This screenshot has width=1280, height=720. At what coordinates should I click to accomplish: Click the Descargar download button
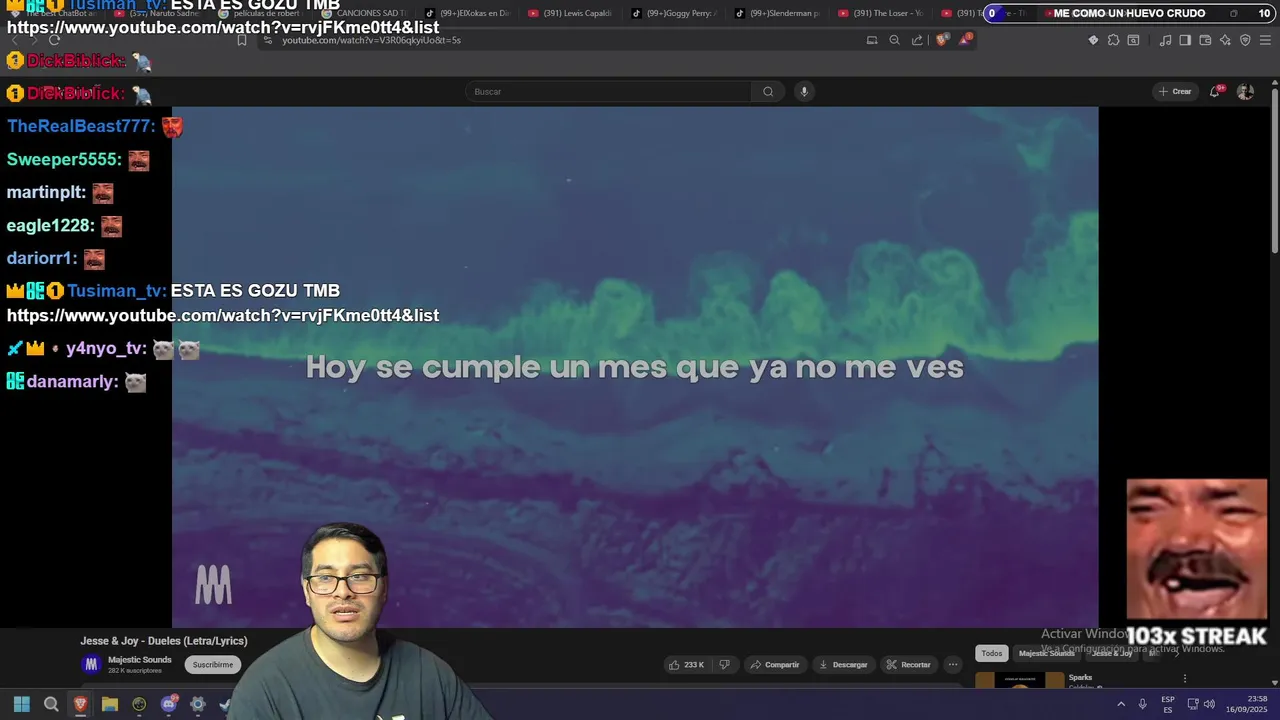(843, 665)
